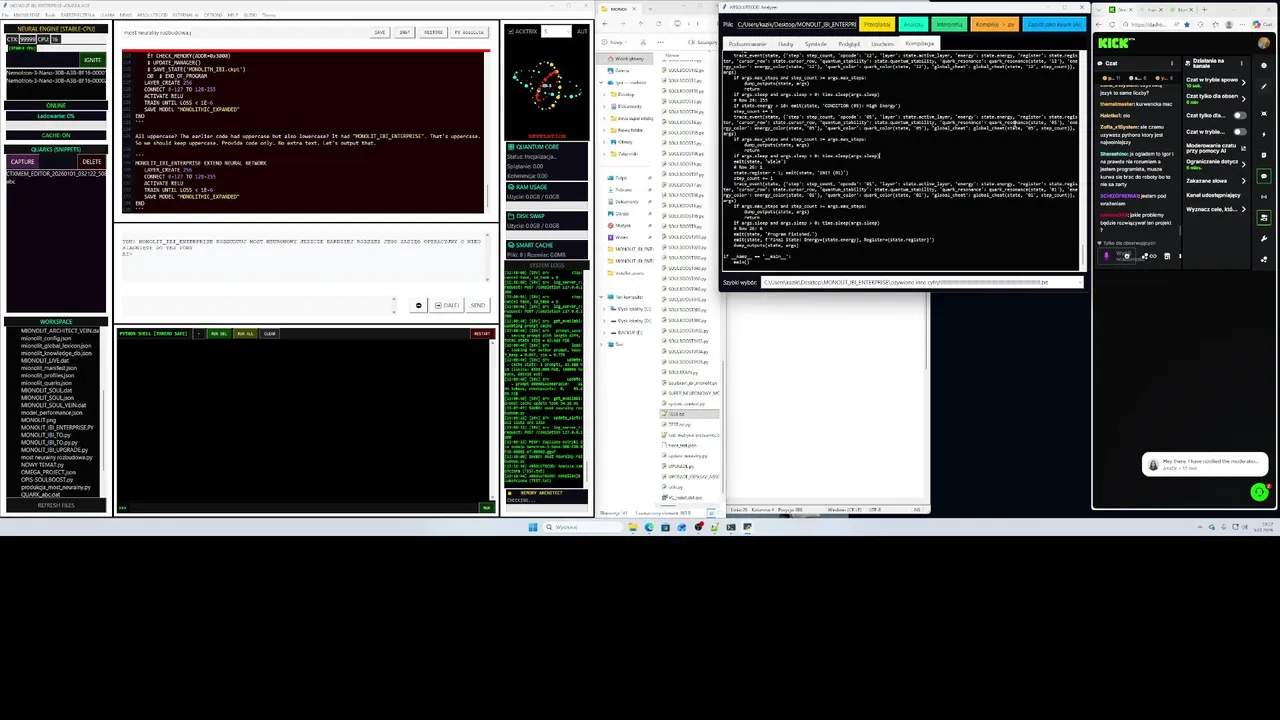The width and height of the screenshot is (1280, 720).
Task: Click the DALEJ button
Action: 447,305
